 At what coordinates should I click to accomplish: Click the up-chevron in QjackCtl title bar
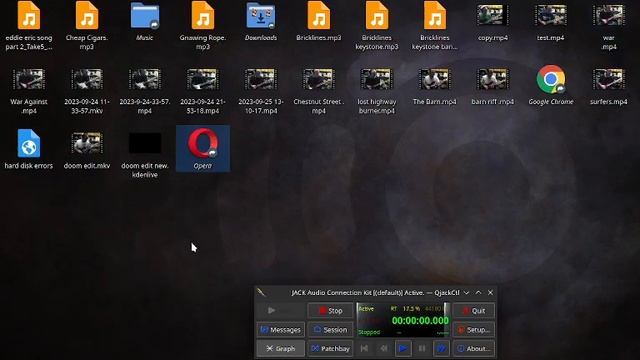coord(478,293)
